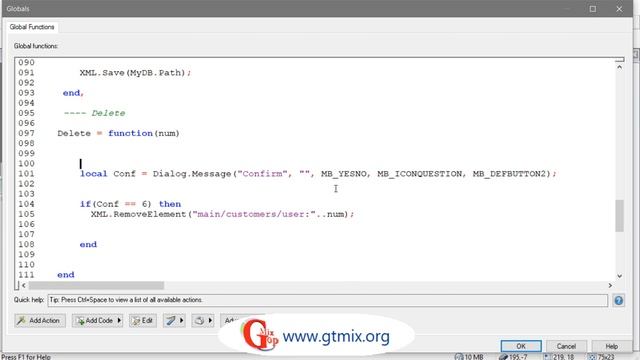
Task: Open the blue quick help question icon
Action: pos(618,300)
